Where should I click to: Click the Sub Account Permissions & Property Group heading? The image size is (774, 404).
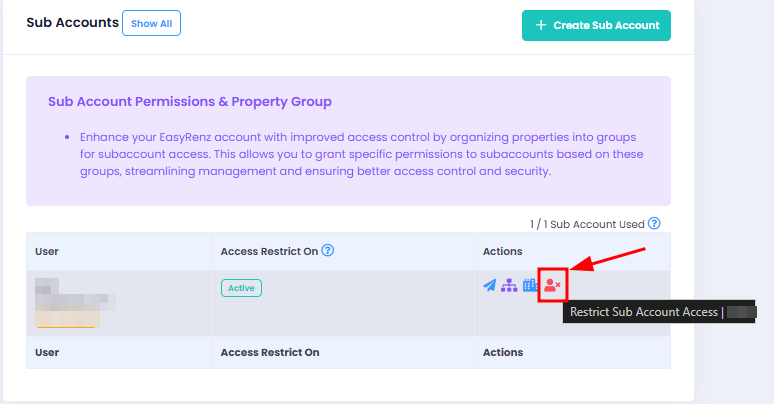(190, 101)
